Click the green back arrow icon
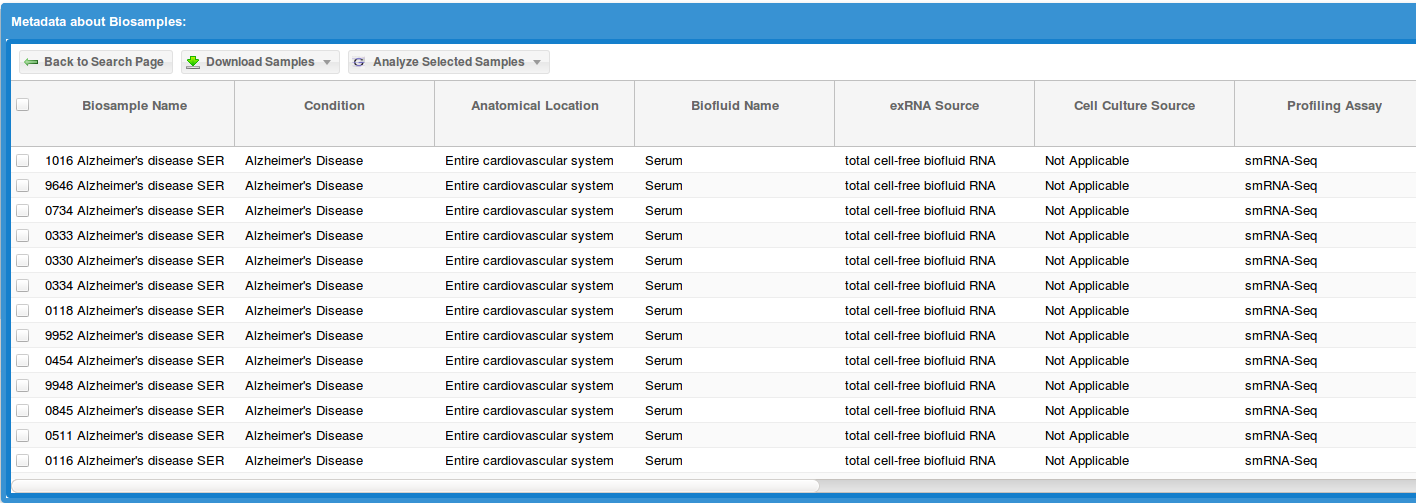1416x503 pixels. pos(31,62)
